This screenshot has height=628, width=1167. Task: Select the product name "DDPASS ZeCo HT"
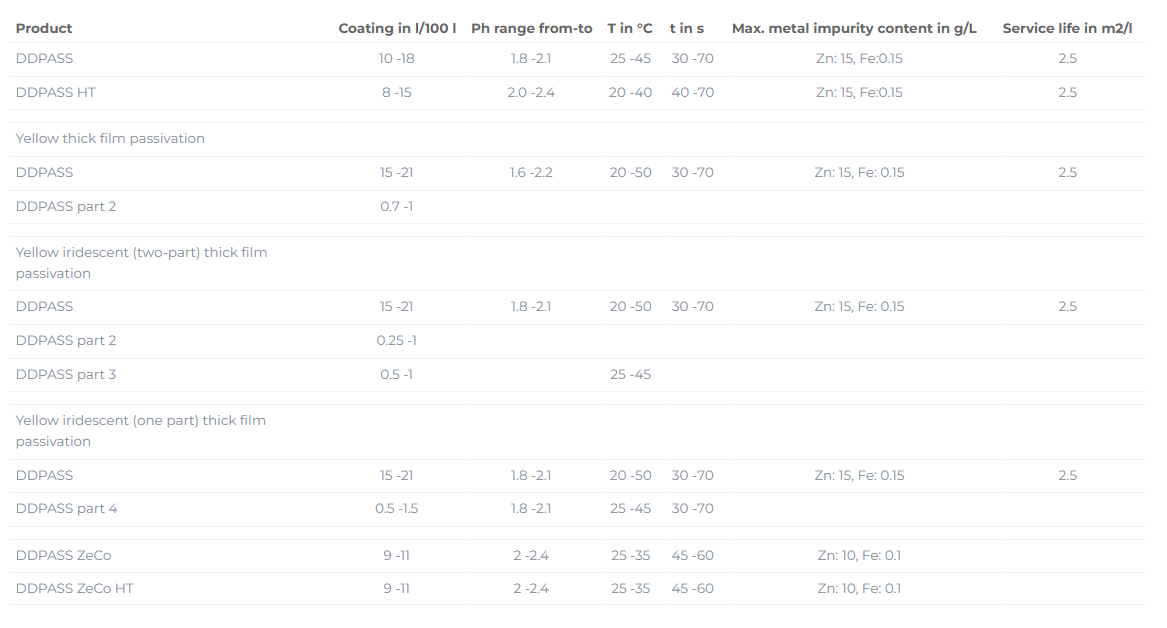click(74, 588)
